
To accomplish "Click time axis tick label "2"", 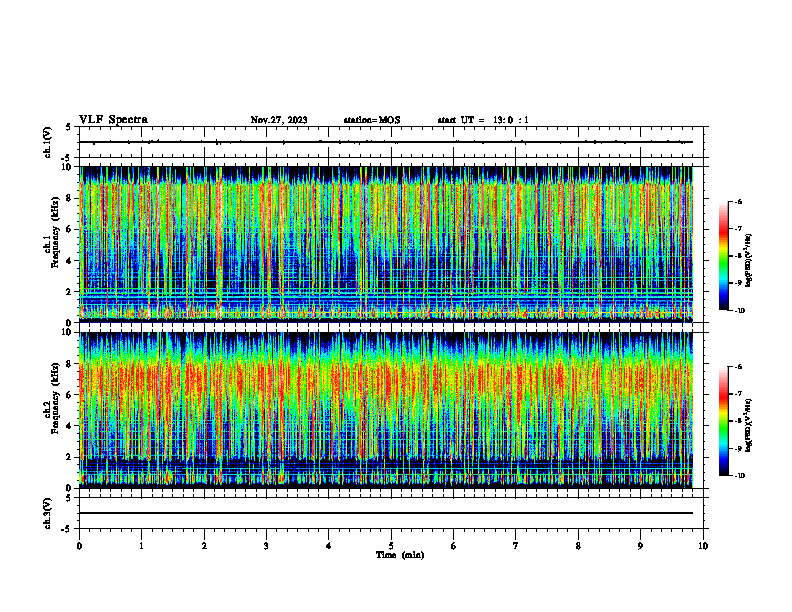I will [204, 546].
